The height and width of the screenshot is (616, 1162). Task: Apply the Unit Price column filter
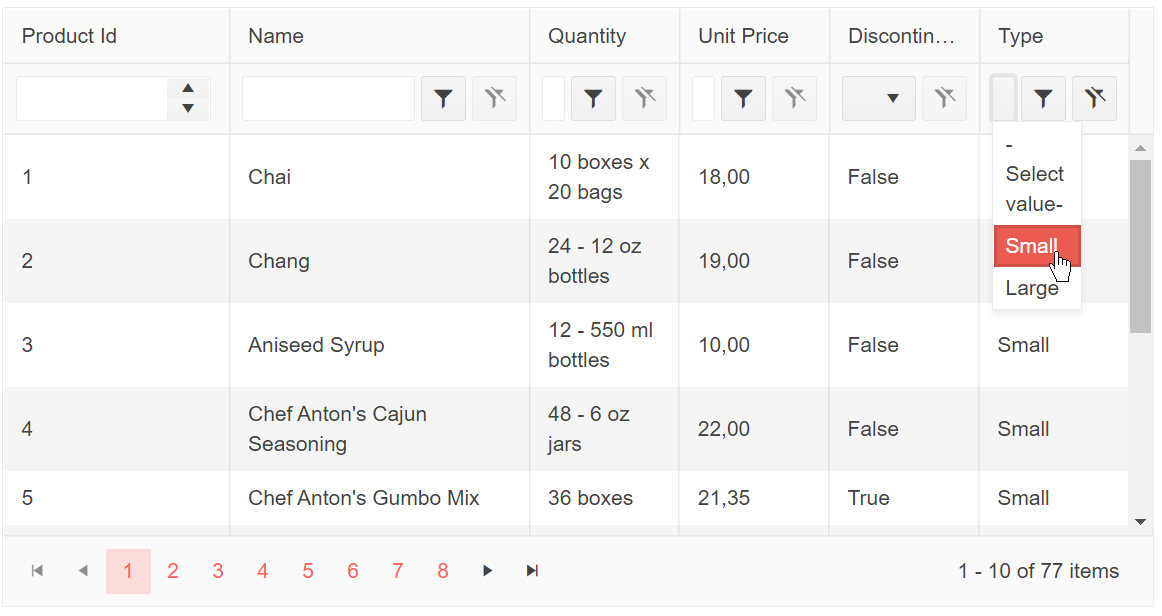point(743,98)
